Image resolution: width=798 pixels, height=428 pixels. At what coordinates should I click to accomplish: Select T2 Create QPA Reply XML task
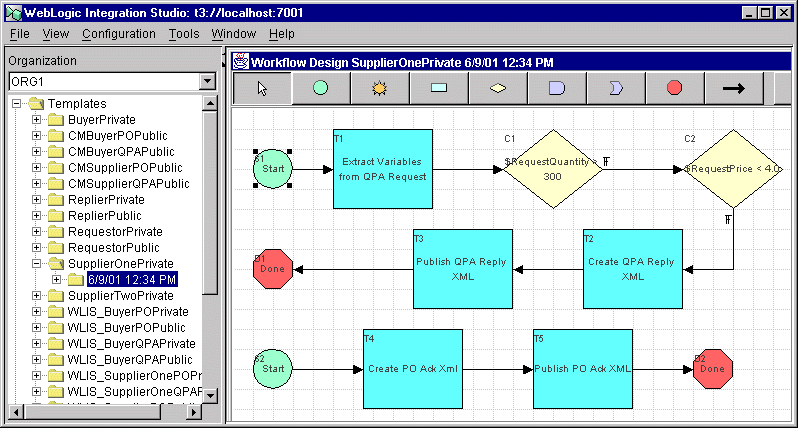tap(633, 269)
